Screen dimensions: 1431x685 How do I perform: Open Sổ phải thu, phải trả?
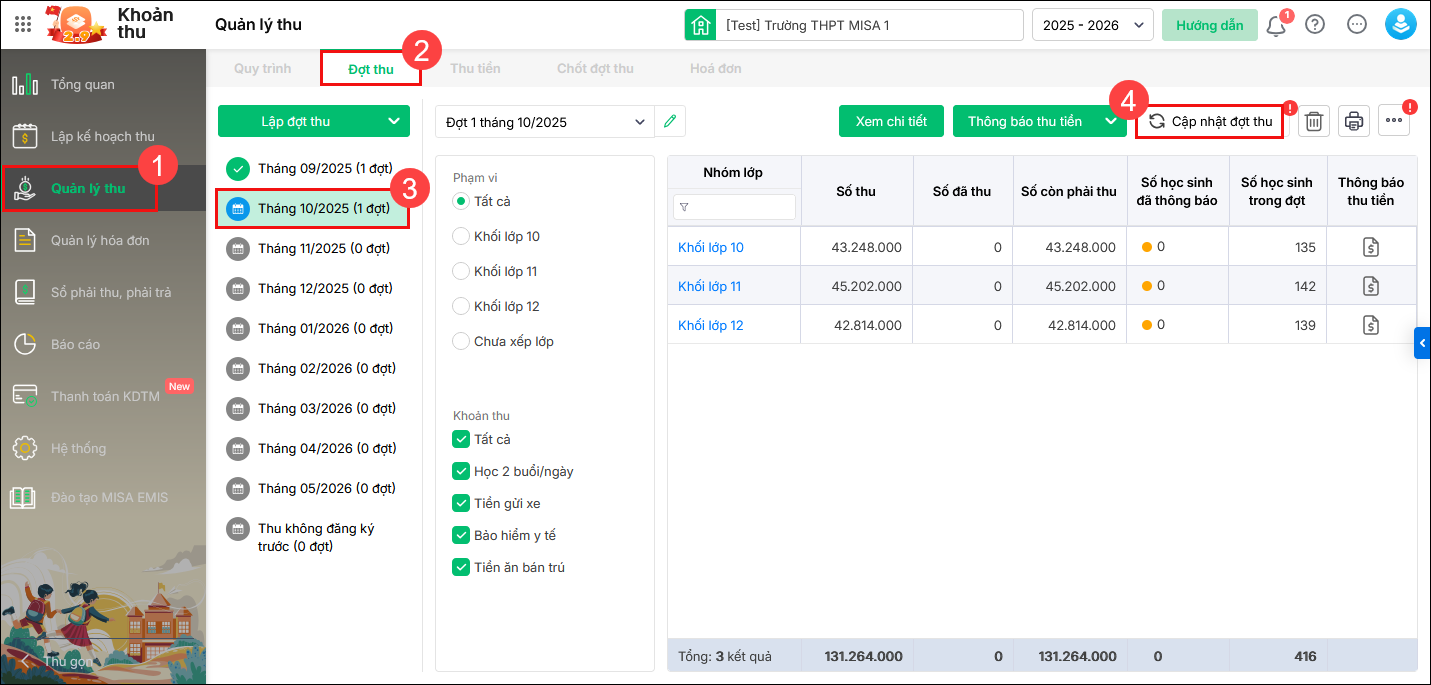coord(103,292)
